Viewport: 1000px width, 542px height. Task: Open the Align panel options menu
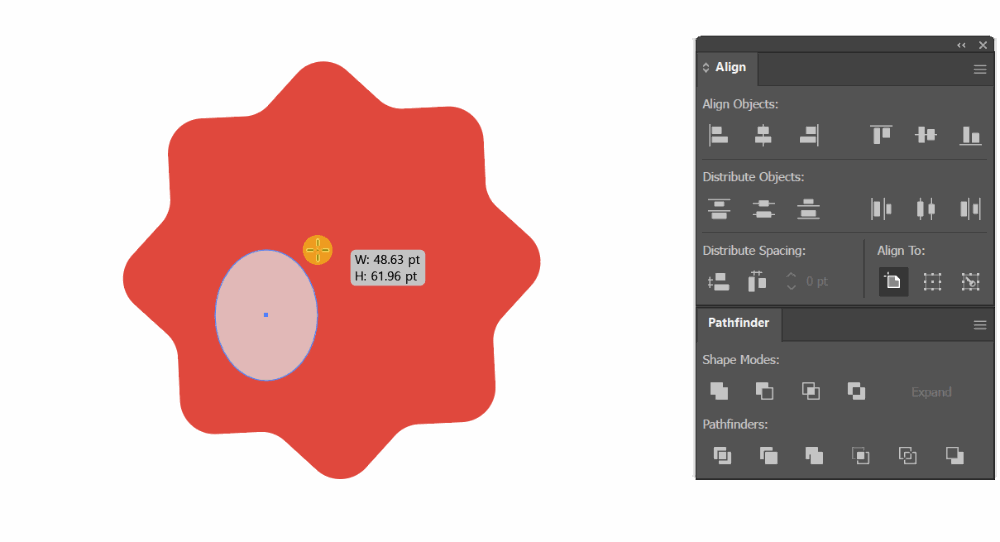(x=980, y=70)
